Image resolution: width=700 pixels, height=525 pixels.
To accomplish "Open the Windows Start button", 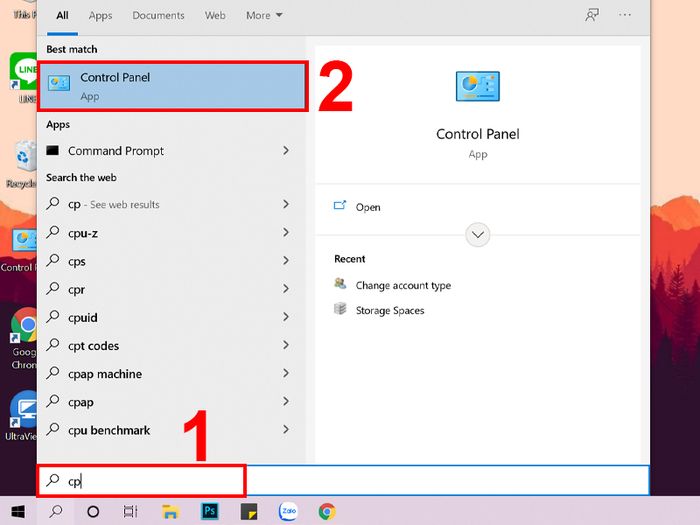I will (18, 511).
